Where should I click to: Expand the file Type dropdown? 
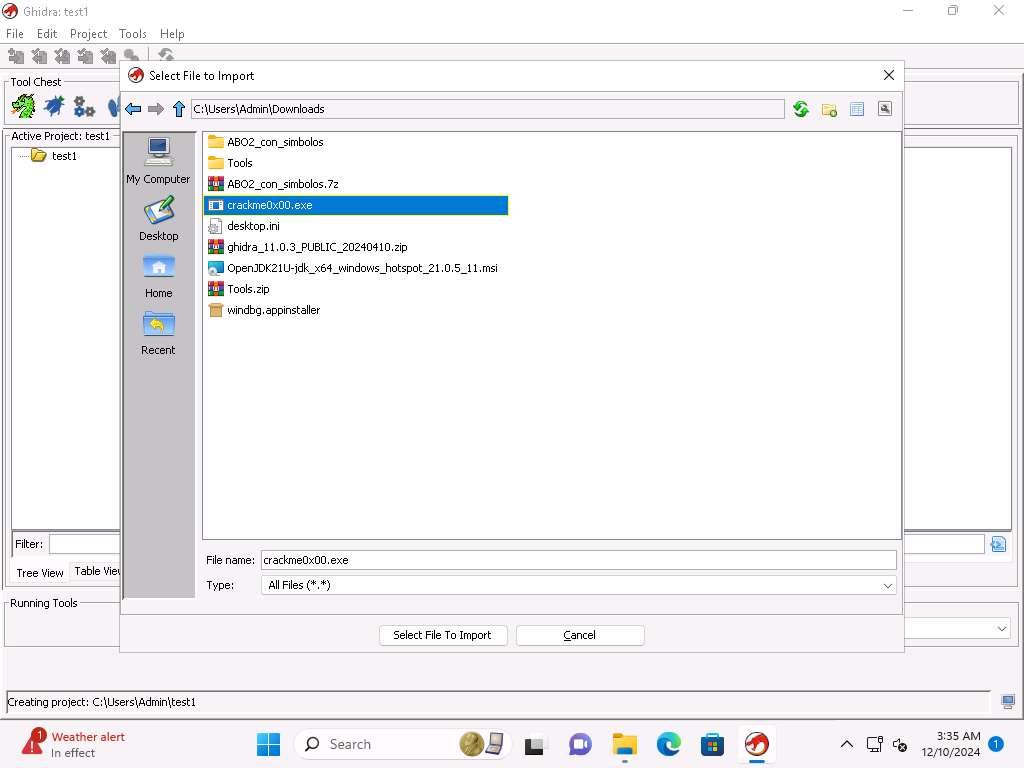[887, 585]
